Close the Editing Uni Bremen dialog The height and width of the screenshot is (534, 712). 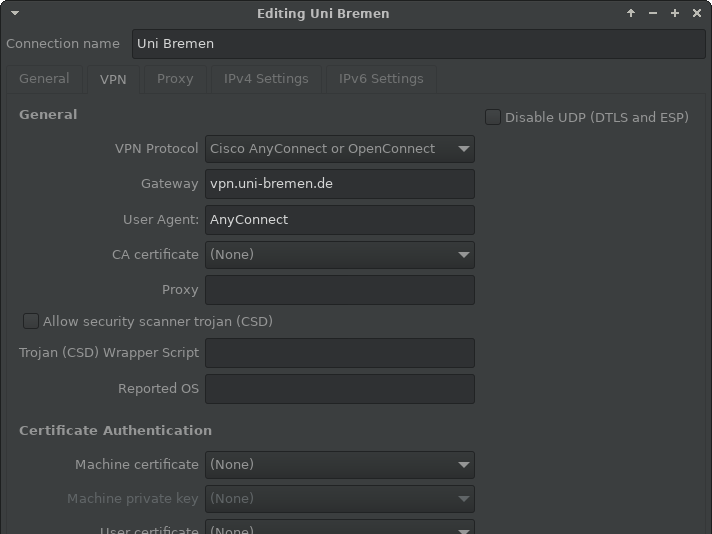point(697,13)
